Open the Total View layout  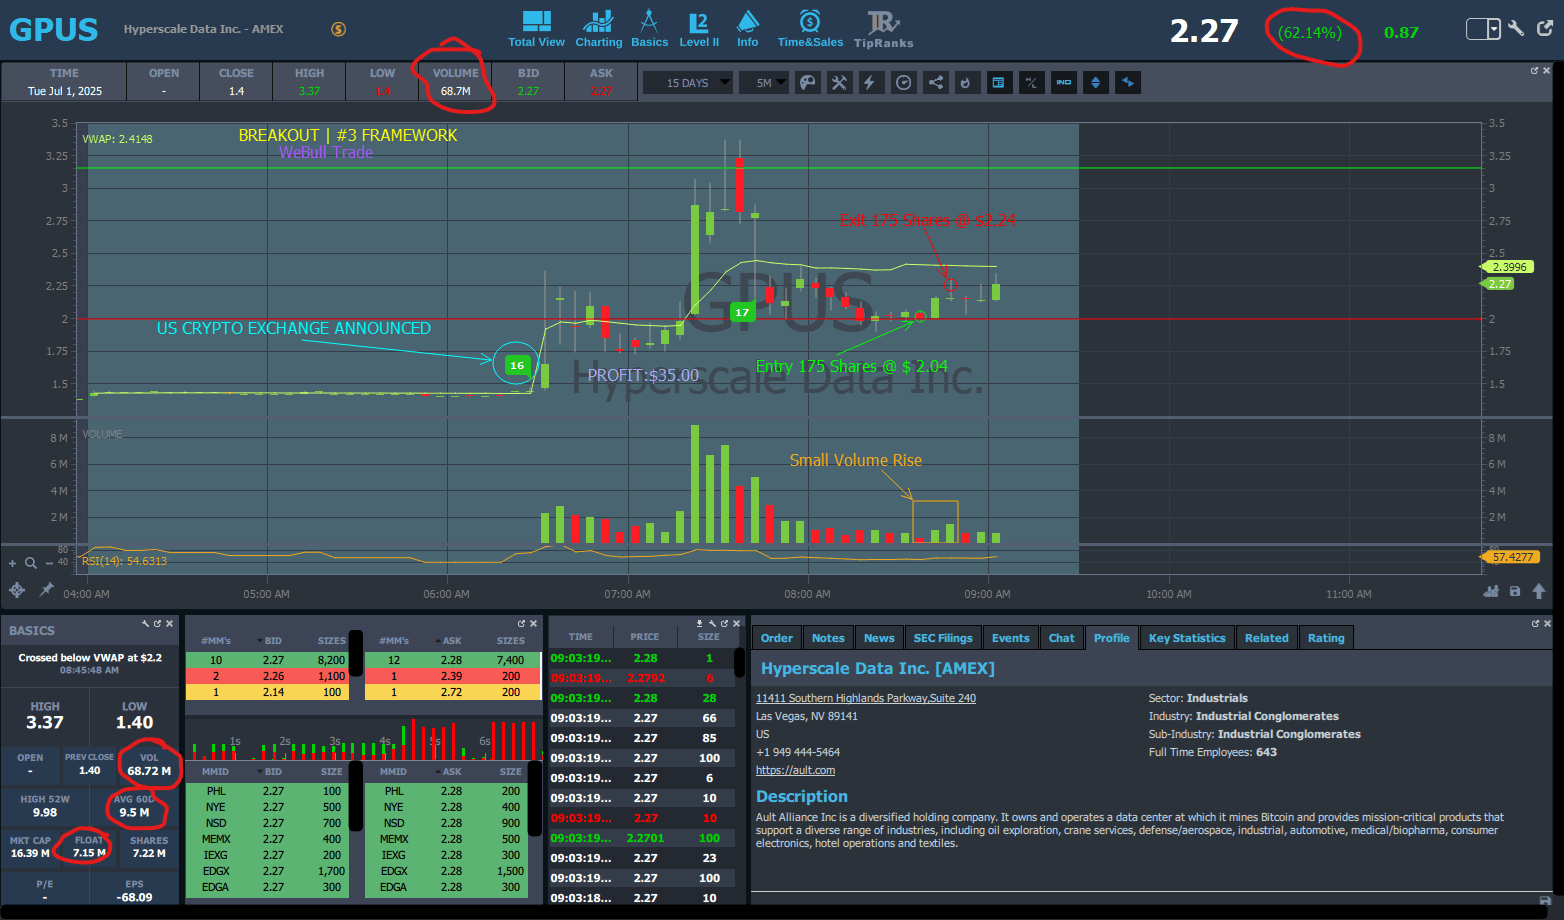pyautogui.click(x=537, y=28)
